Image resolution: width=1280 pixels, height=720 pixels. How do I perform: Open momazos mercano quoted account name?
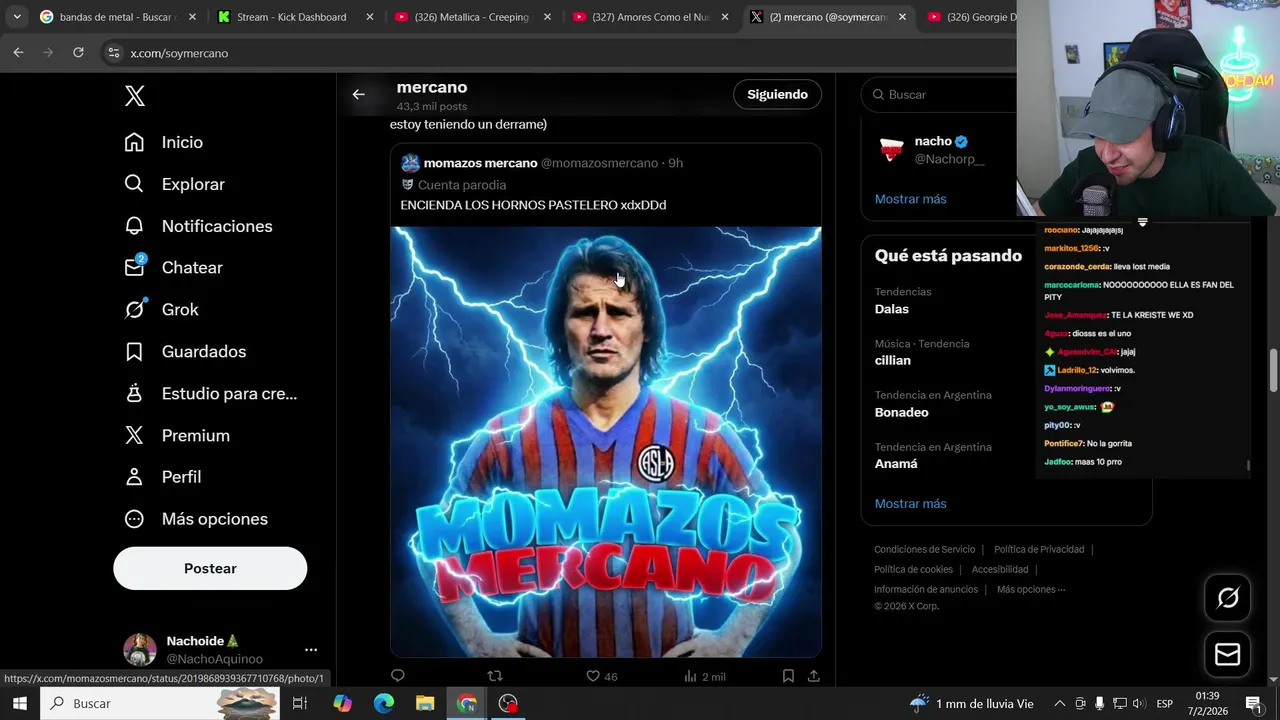click(480, 163)
